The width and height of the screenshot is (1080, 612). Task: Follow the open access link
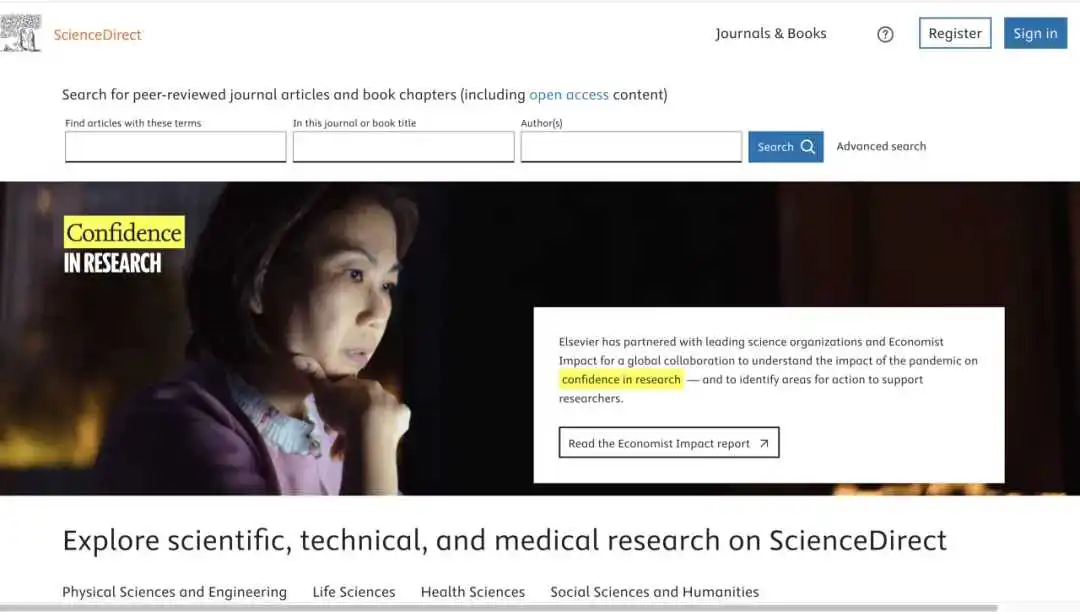click(x=569, y=94)
